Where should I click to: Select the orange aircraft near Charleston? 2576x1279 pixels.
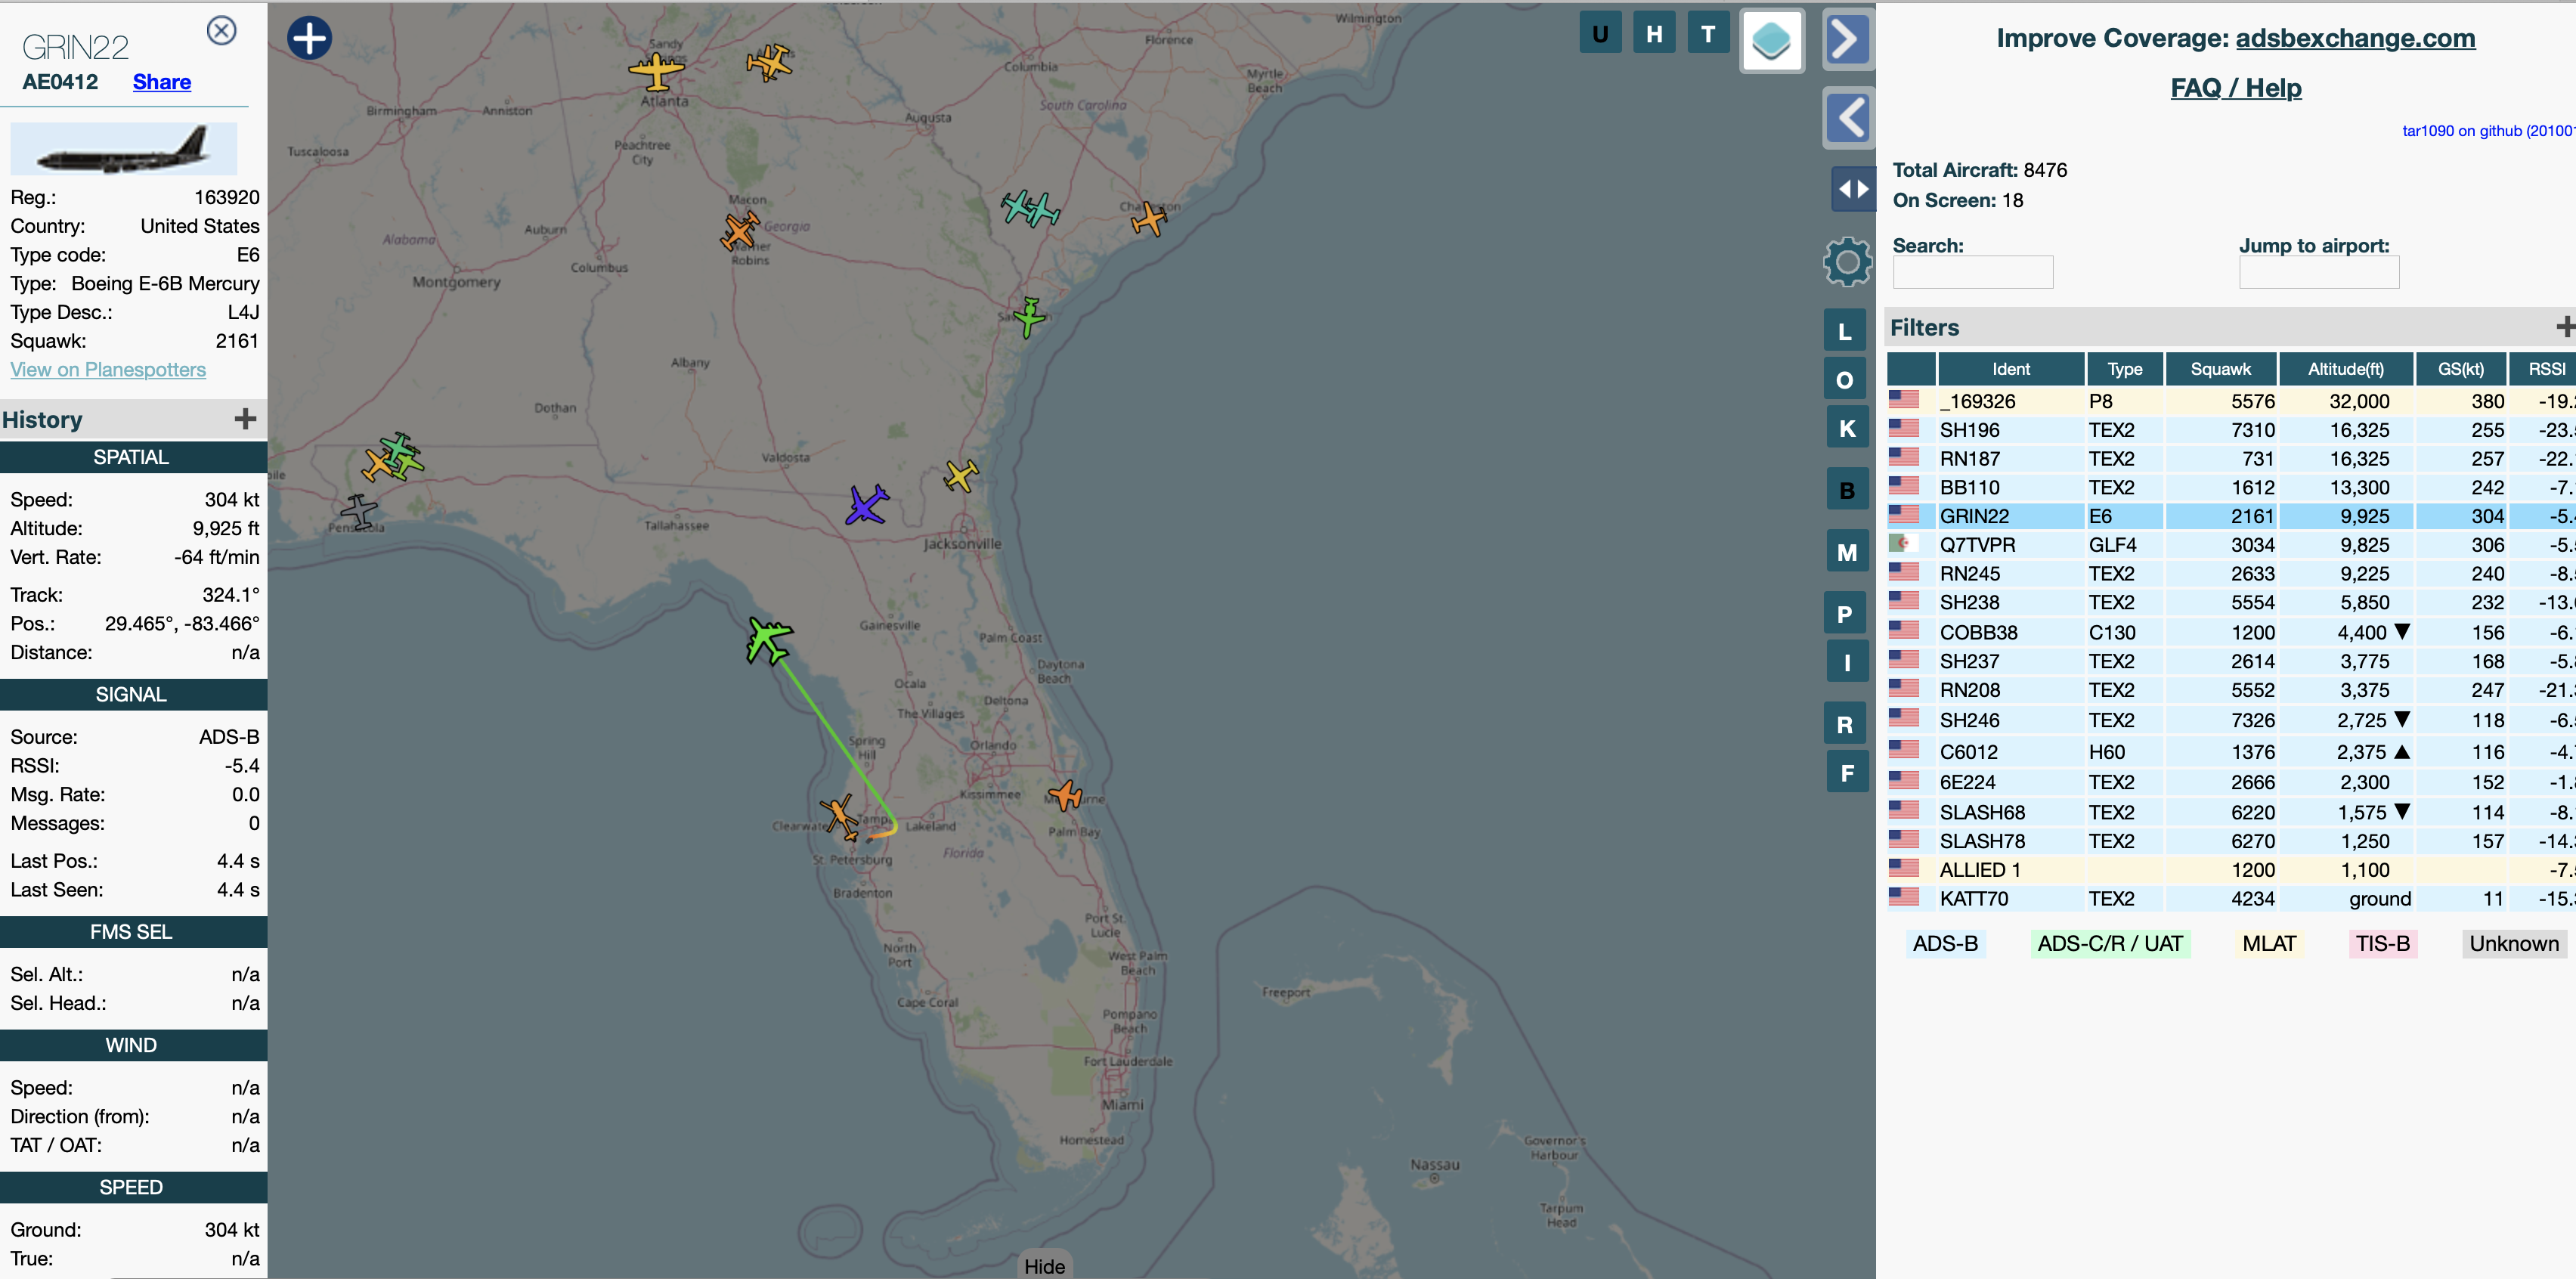click(x=1149, y=218)
